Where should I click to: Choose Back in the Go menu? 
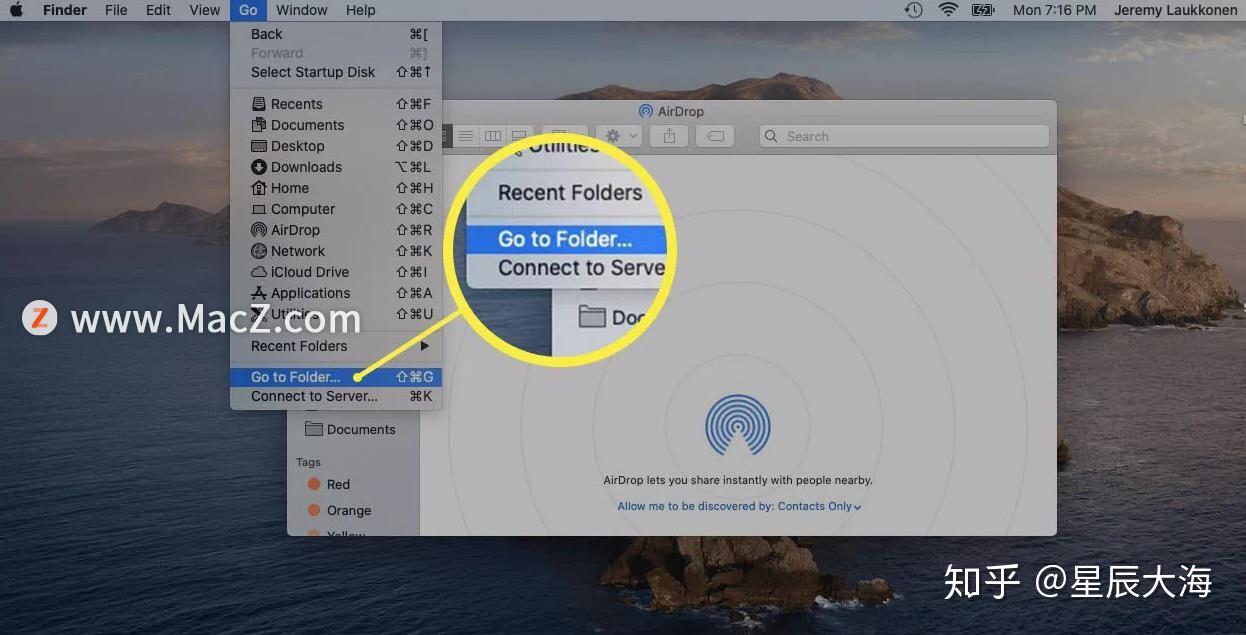coord(336,34)
